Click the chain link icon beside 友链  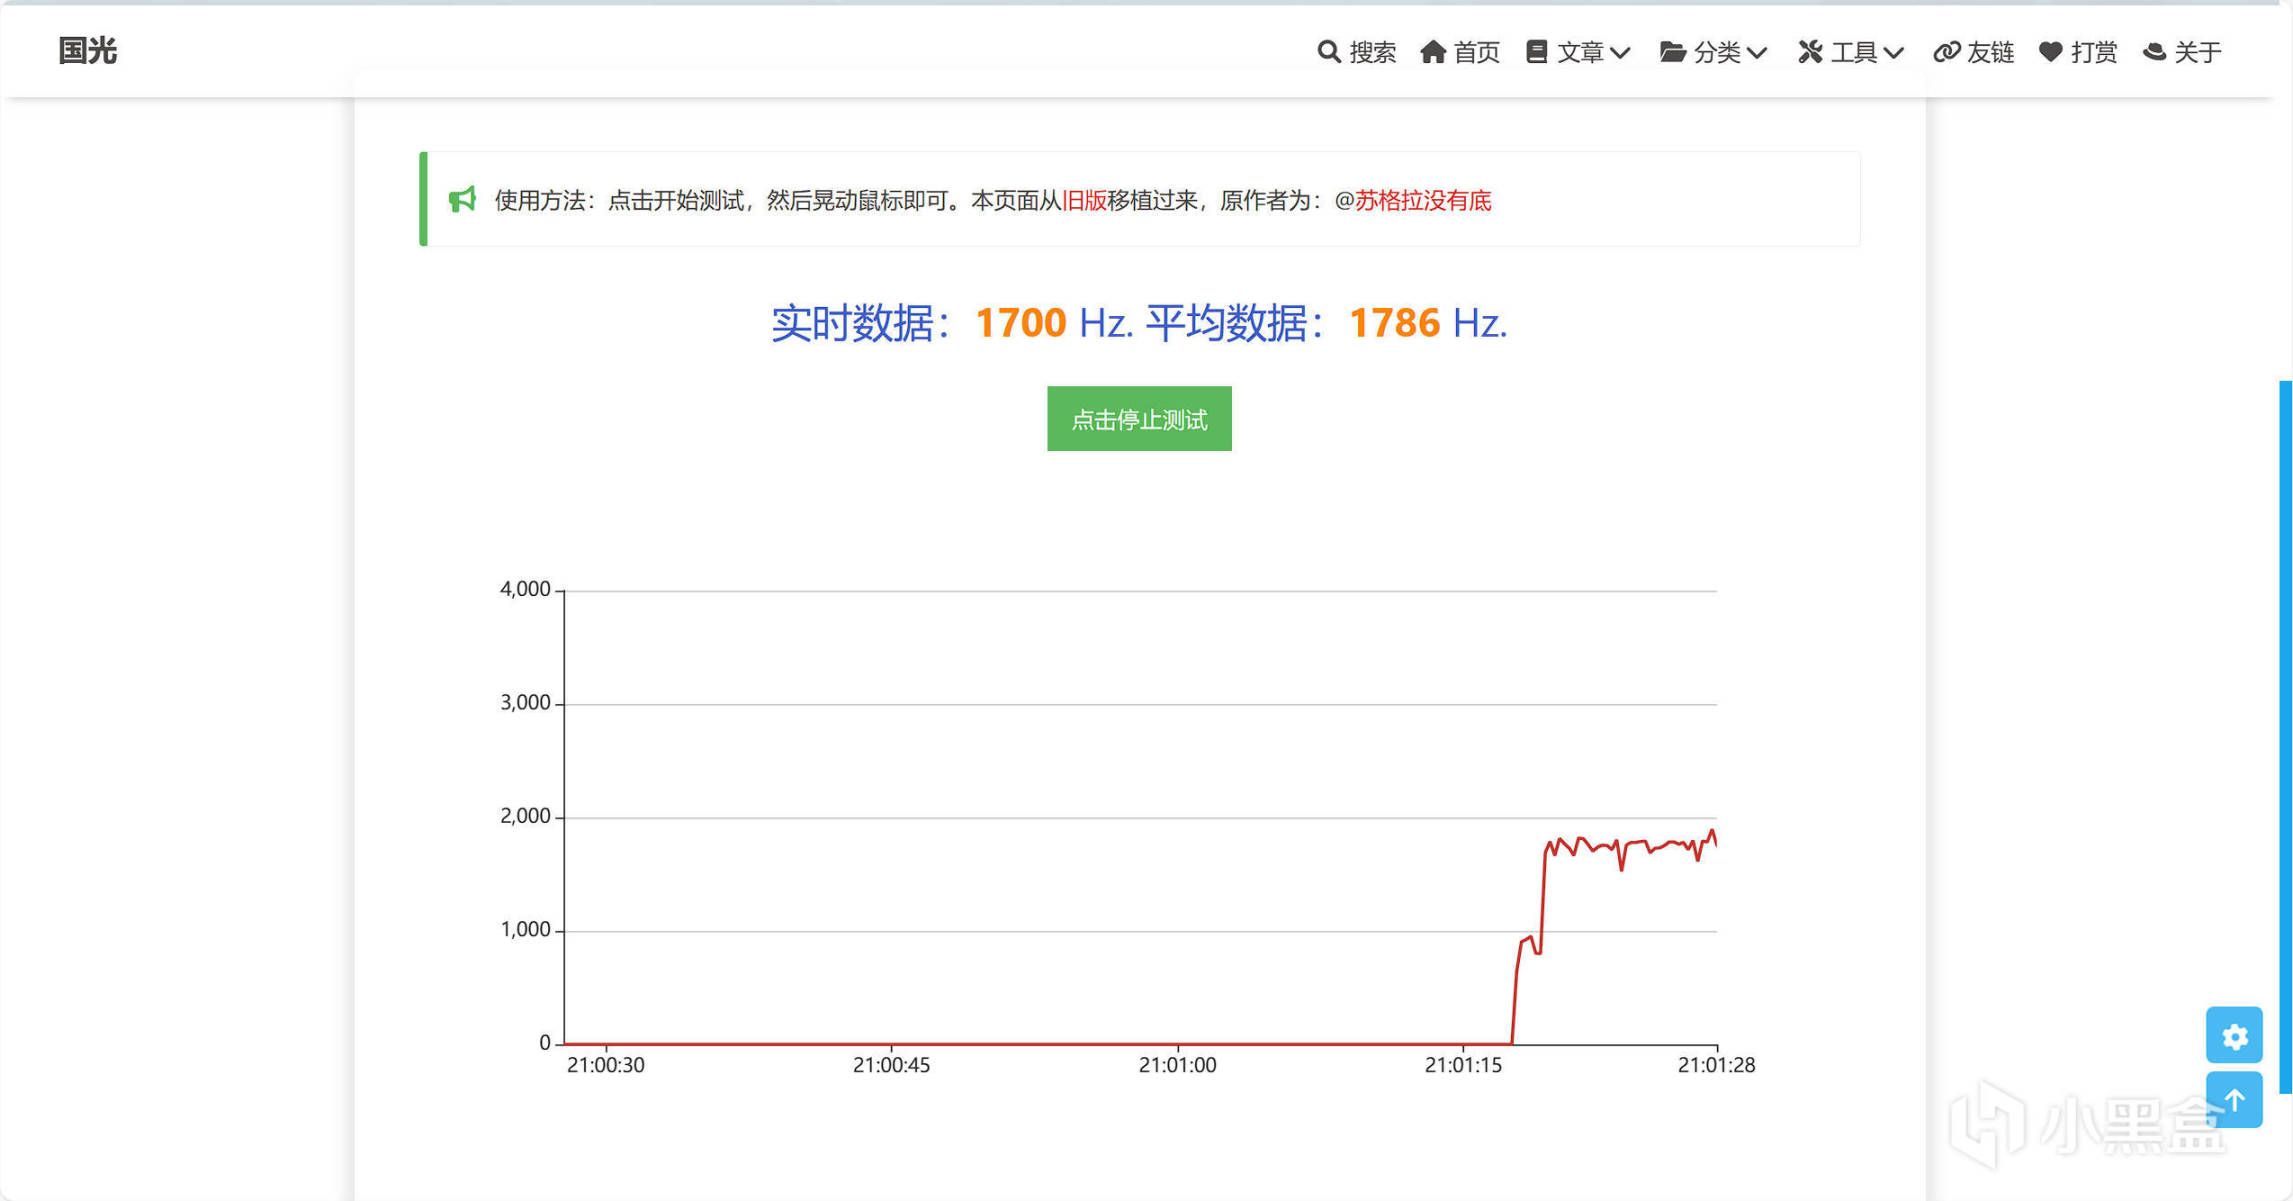pos(1946,51)
